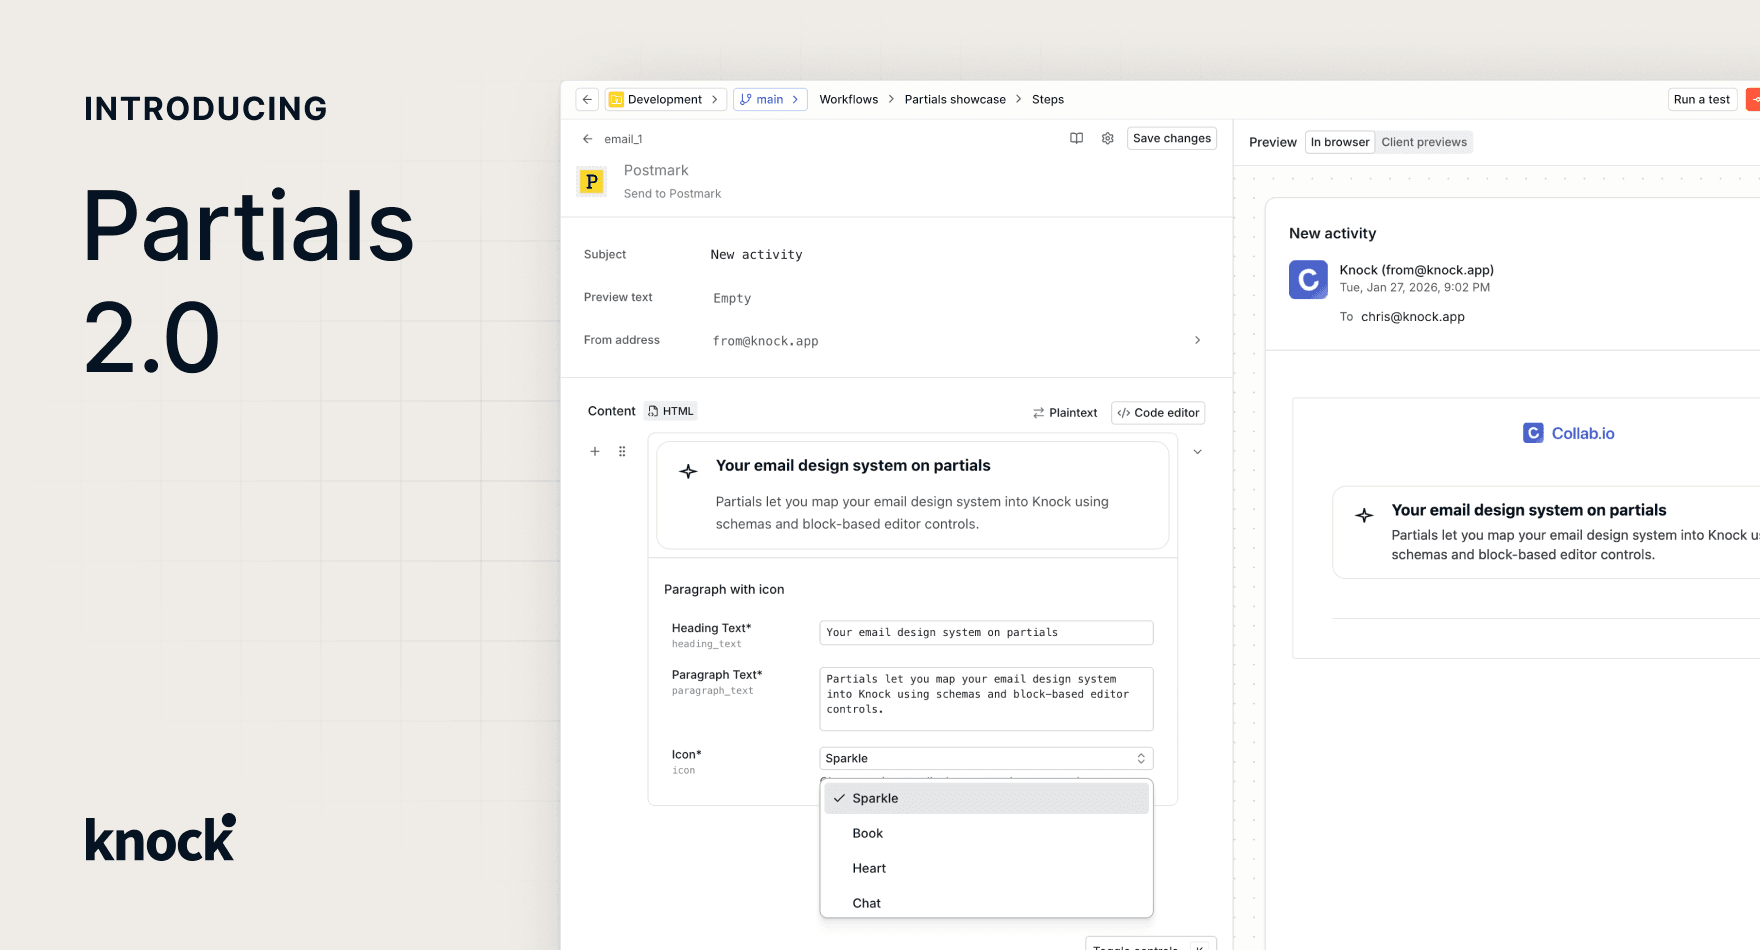Choose Book option in icon list
The height and width of the screenshot is (950, 1760).
pos(867,833)
